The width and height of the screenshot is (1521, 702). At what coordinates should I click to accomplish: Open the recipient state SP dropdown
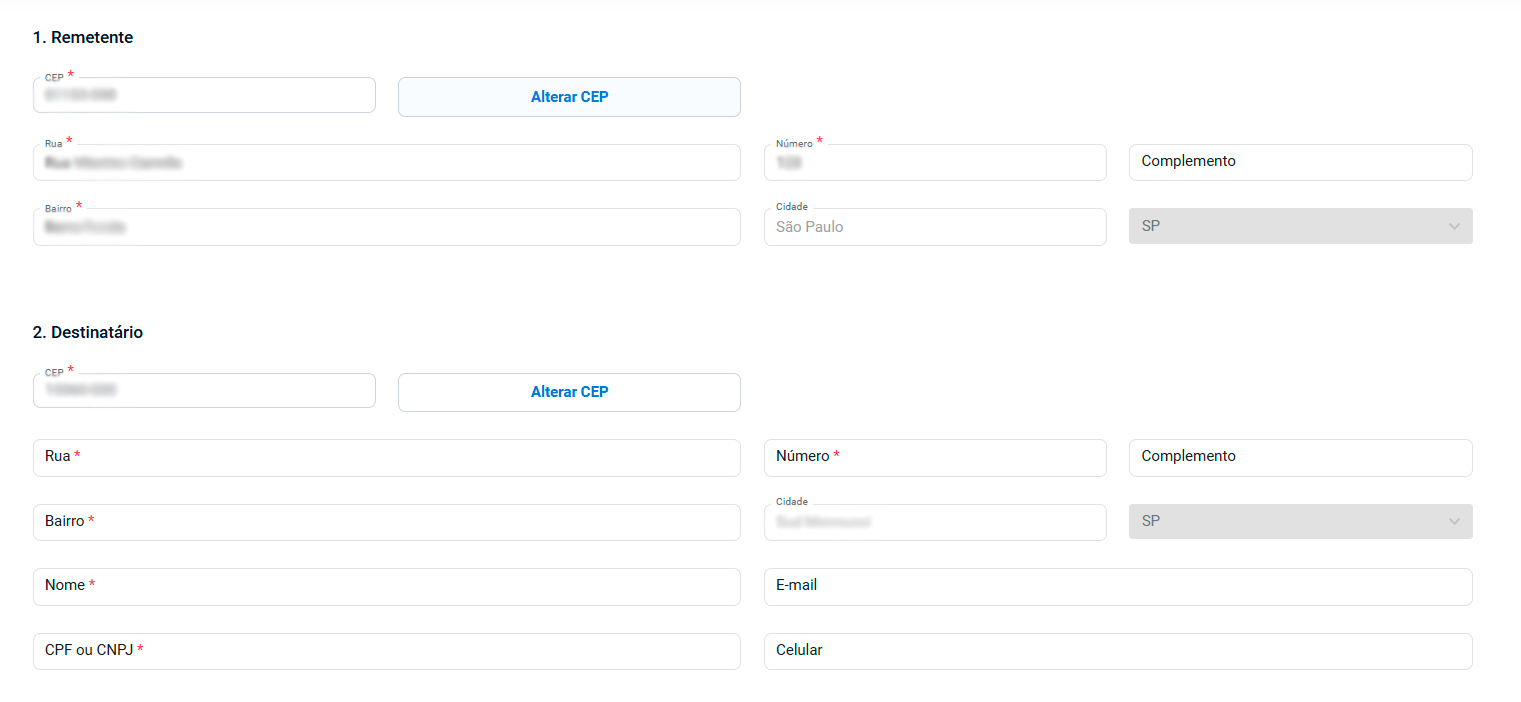coord(1300,522)
